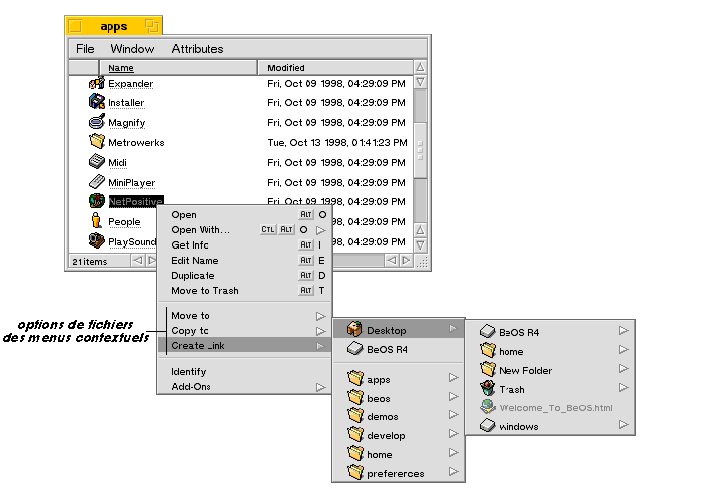This screenshot has width=704, height=488.
Task: Click the demos folder icon in submenu
Action: 355,416
